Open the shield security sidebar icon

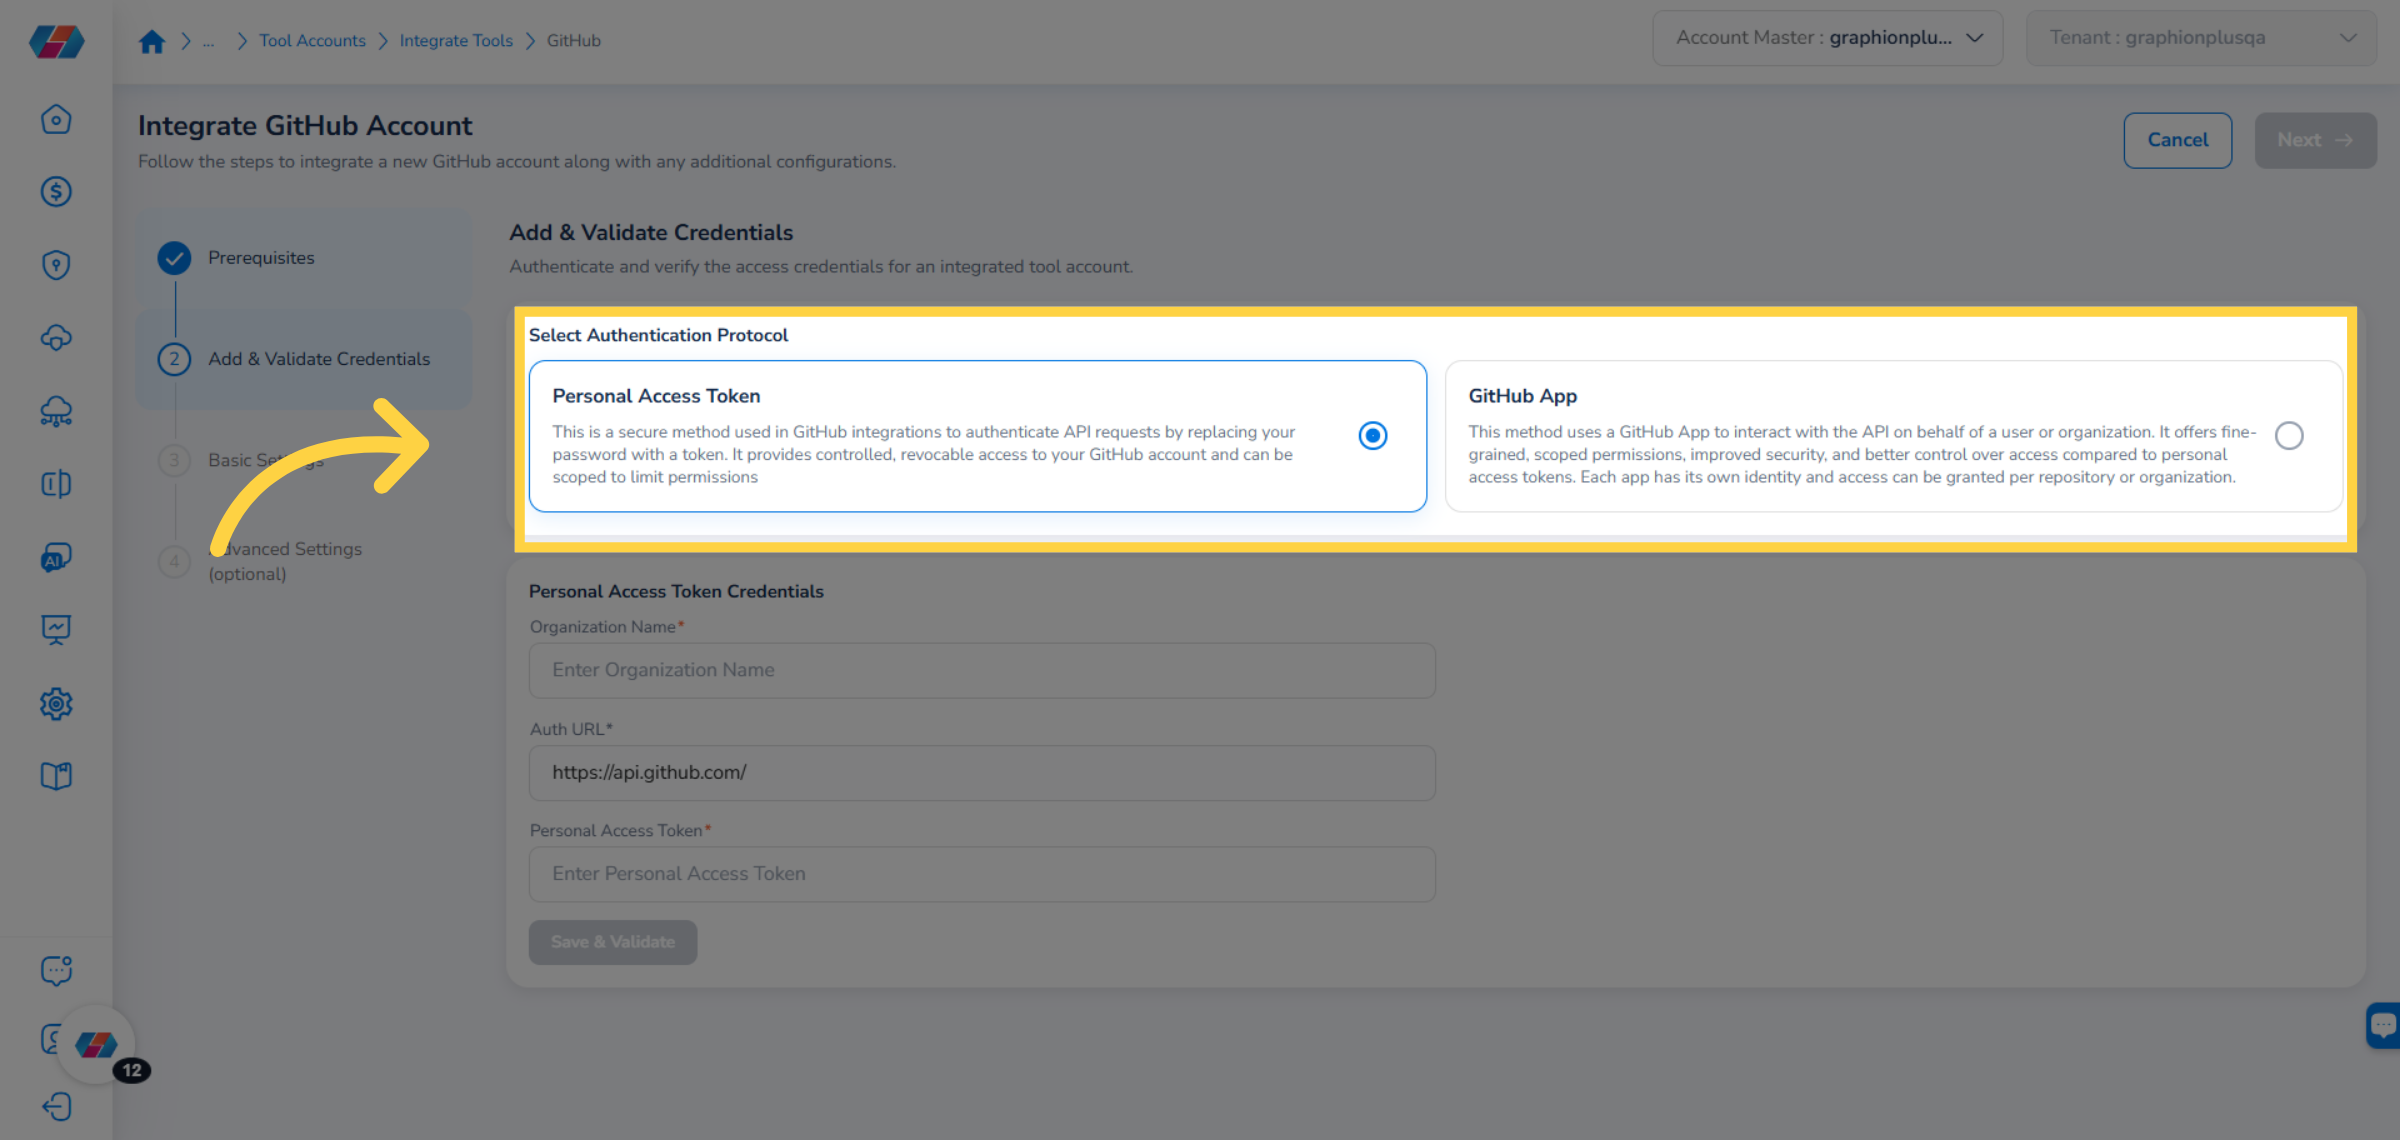pos(56,265)
